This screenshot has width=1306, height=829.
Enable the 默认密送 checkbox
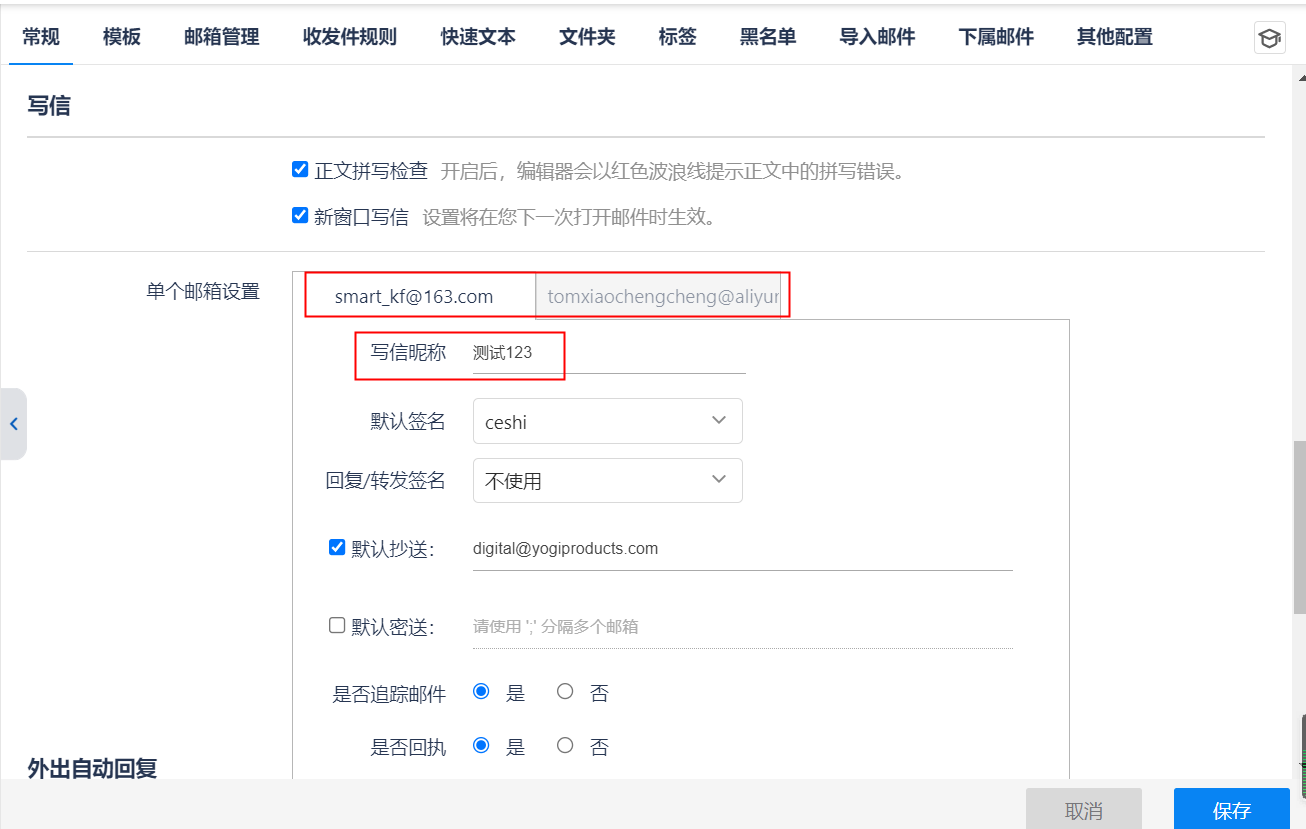click(x=337, y=625)
